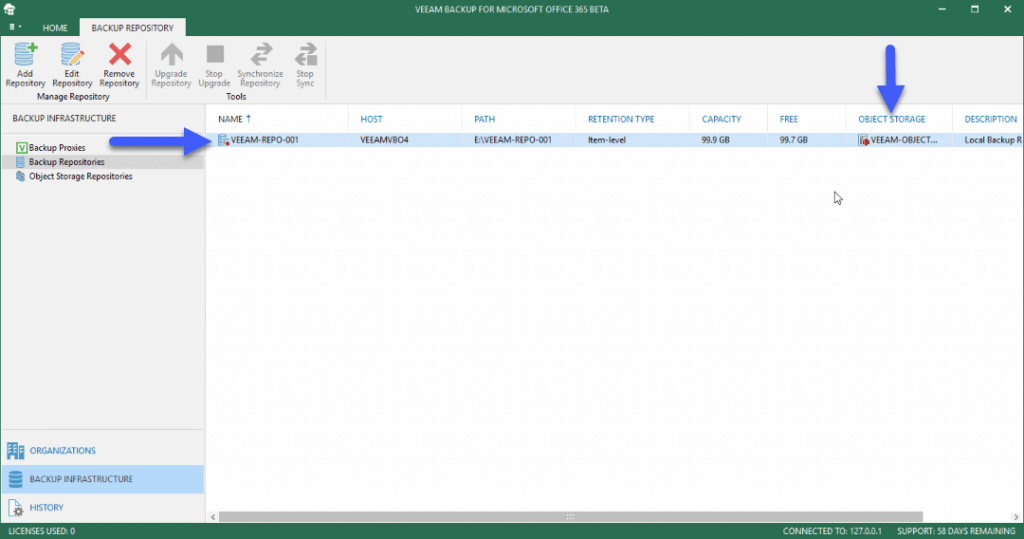Click the OBJECT STORAGE column header
Image resolution: width=1024 pixels, height=539 pixels.
click(891, 119)
